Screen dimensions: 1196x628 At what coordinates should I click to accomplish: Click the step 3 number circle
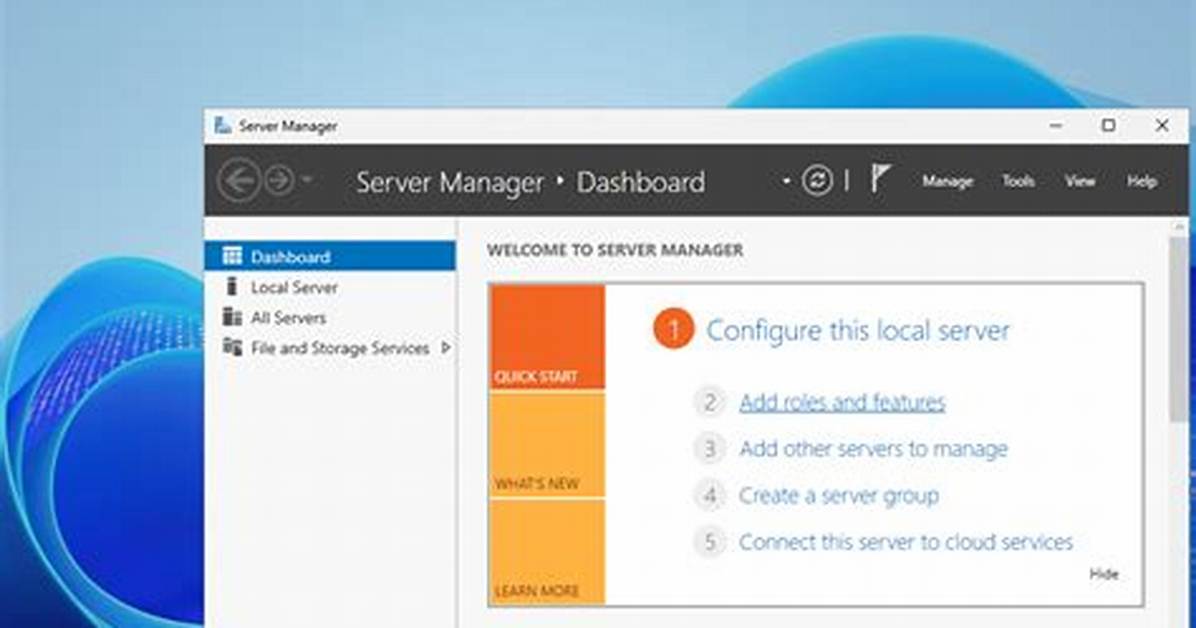pyautogui.click(x=709, y=449)
